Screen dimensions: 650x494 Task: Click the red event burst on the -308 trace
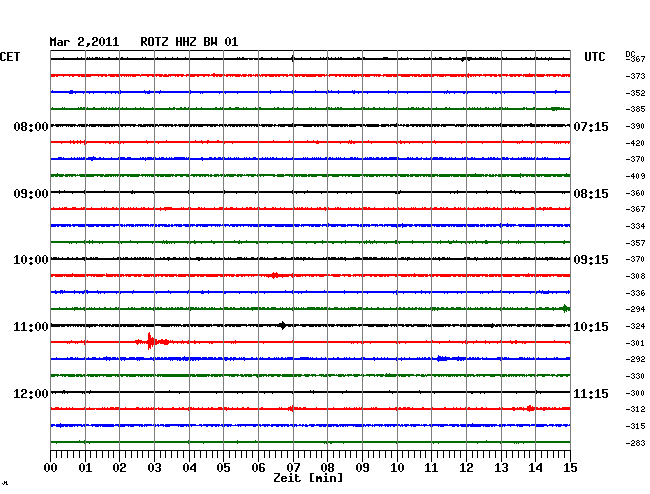pyautogui.click(x=274, y=275)
